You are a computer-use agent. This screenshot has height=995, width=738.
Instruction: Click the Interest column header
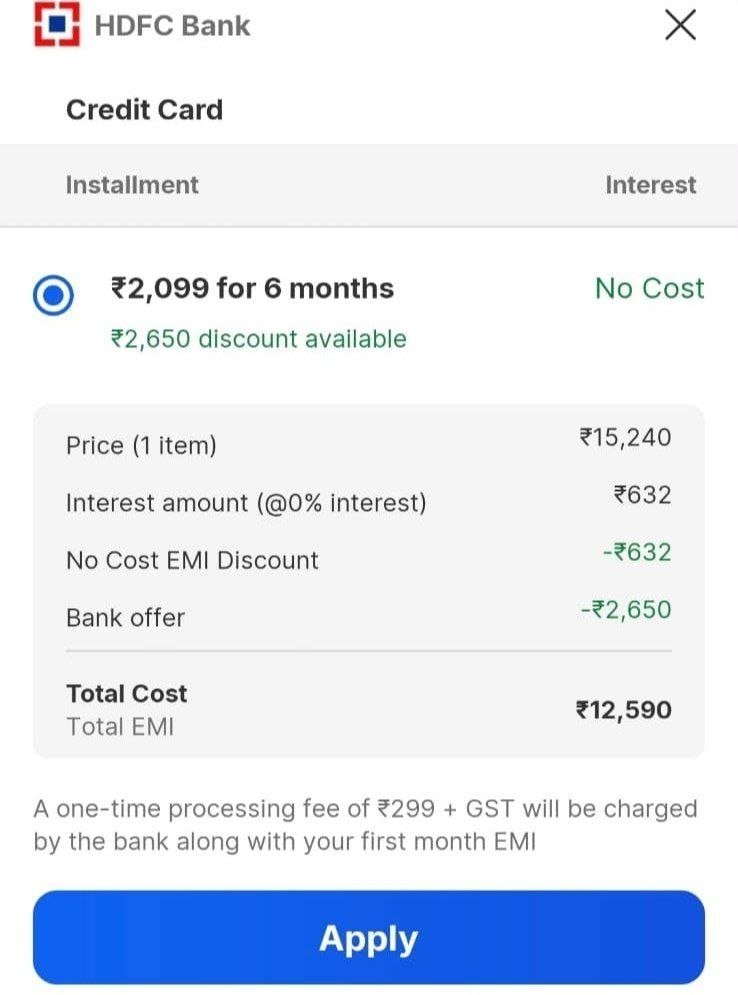(x=650, y=185)
